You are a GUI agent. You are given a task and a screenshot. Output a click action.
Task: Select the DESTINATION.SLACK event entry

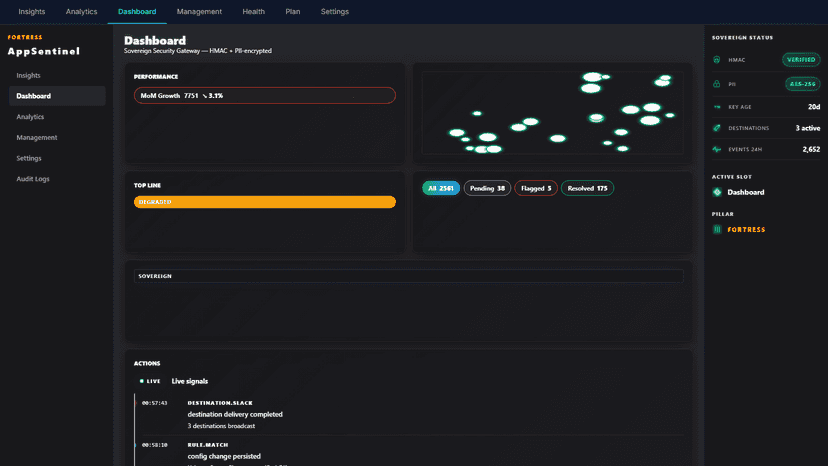click(x=409, y=414)
